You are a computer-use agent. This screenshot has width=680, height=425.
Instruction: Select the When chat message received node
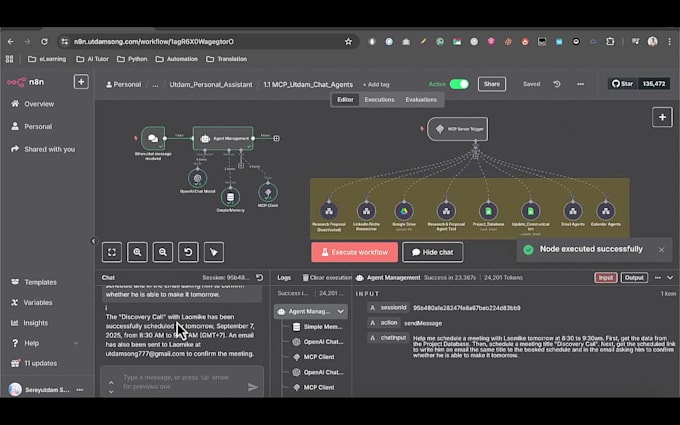(153, 138)
